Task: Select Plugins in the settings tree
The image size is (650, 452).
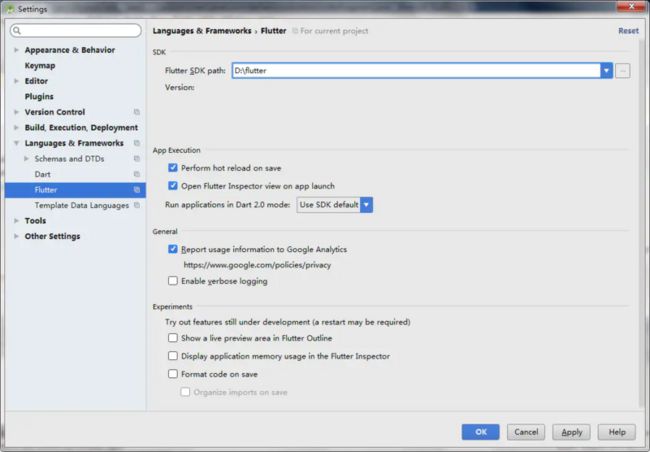Action: pyautogui.click(x=39, y=97)
